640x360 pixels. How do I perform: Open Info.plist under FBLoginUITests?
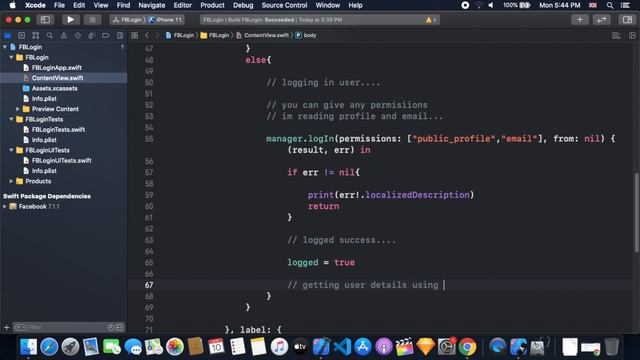tap(44, 171)
